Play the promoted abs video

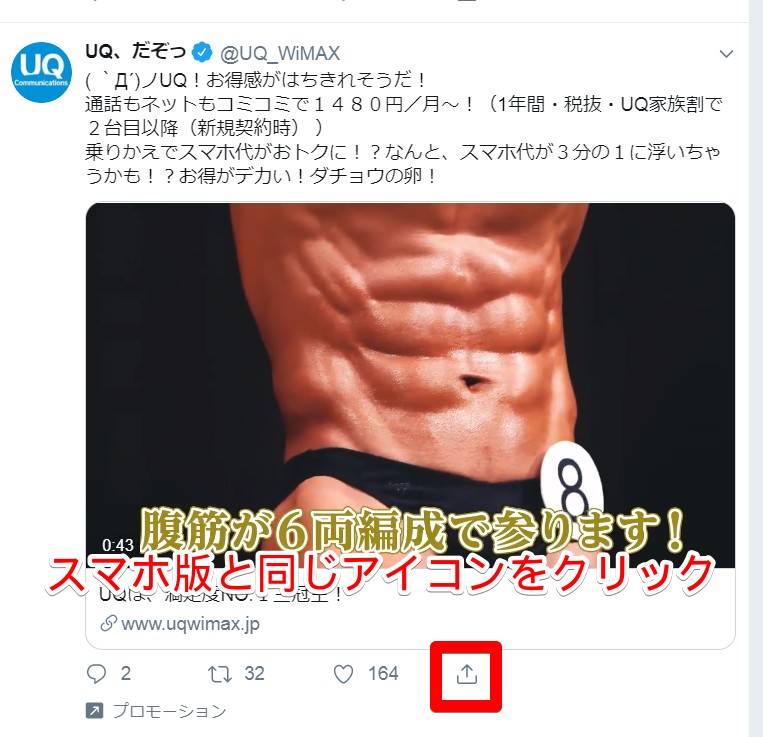pos(410,385)
